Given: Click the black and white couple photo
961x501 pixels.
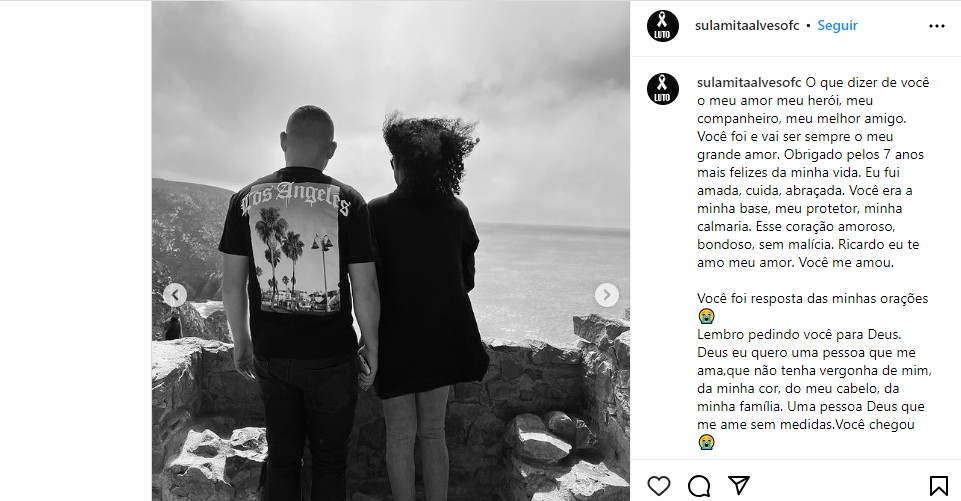Looking at the screenshot, I should (x=391, y=251).
